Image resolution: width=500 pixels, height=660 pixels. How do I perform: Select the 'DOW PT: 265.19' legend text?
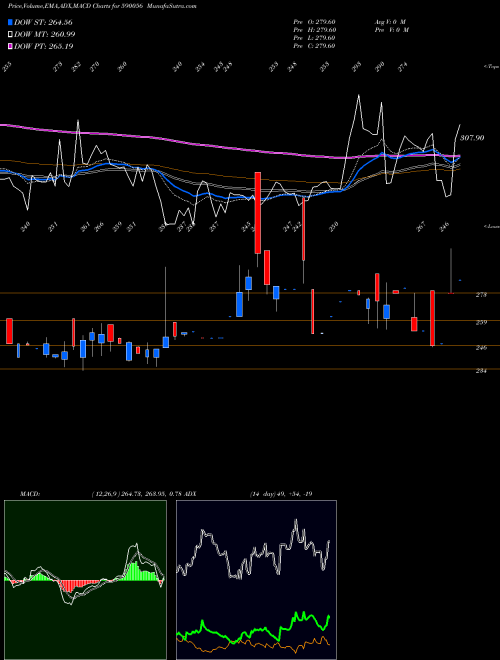(x=44, y=46)
